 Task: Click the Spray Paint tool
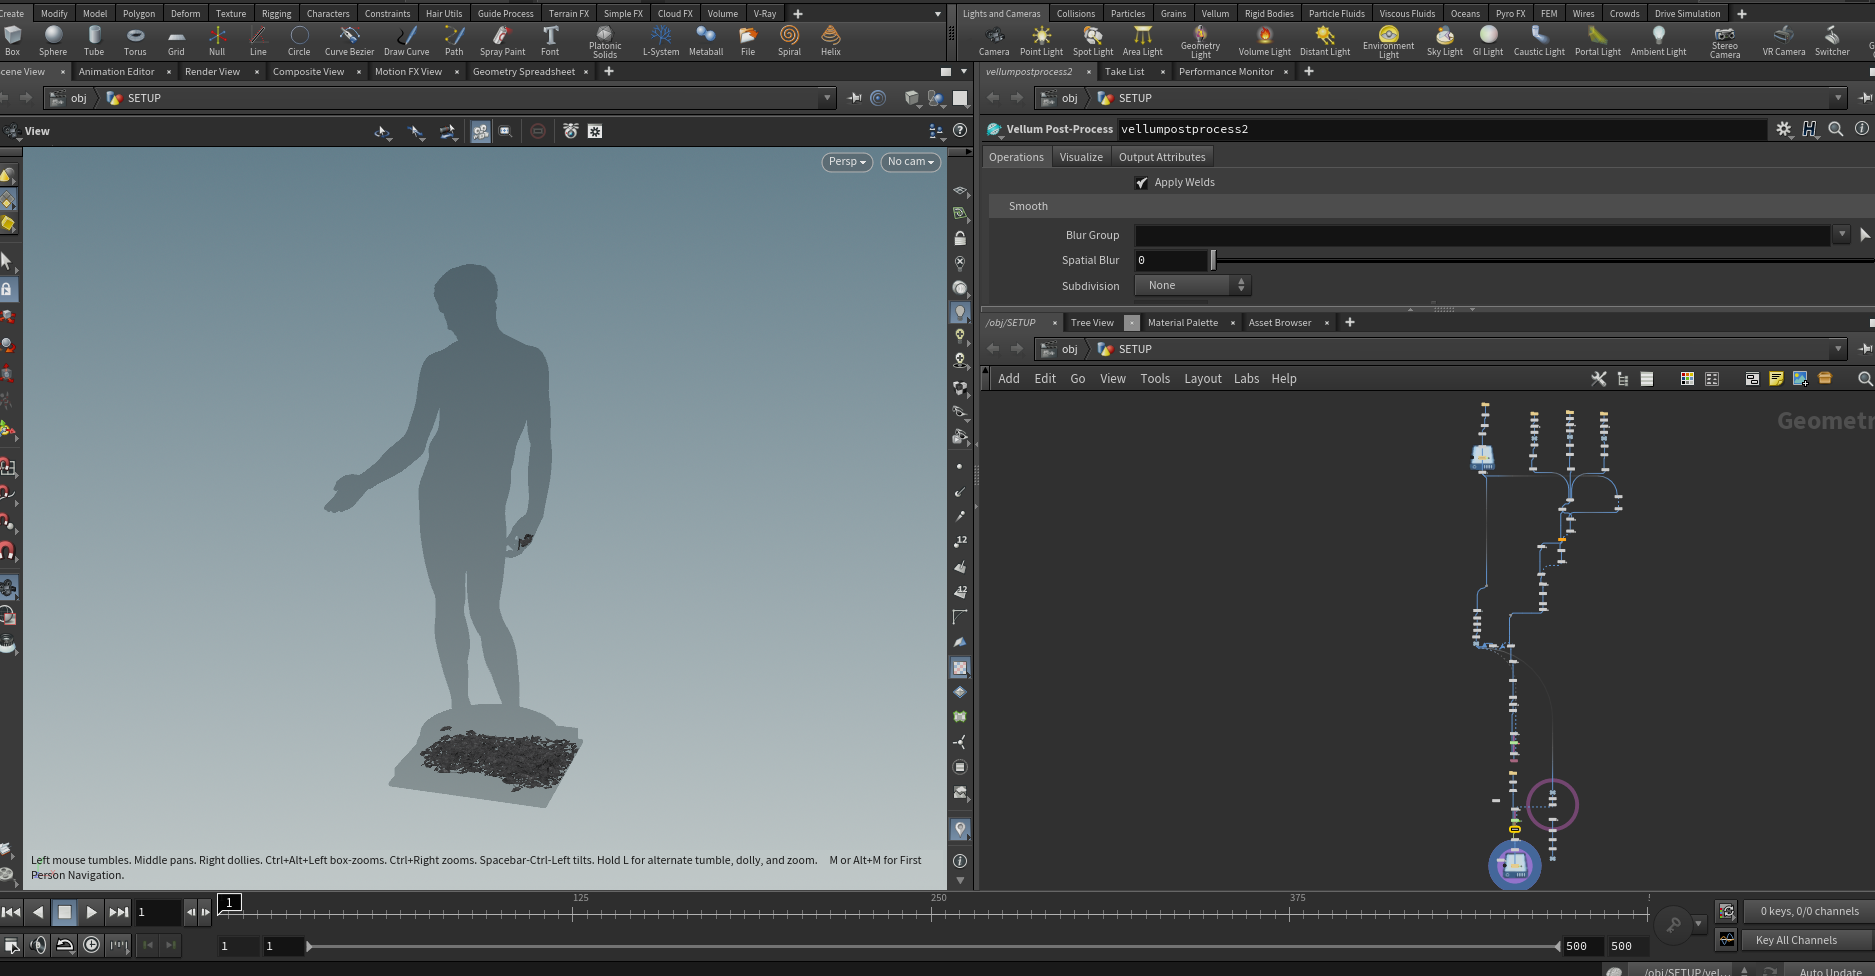tap(502, 40)
